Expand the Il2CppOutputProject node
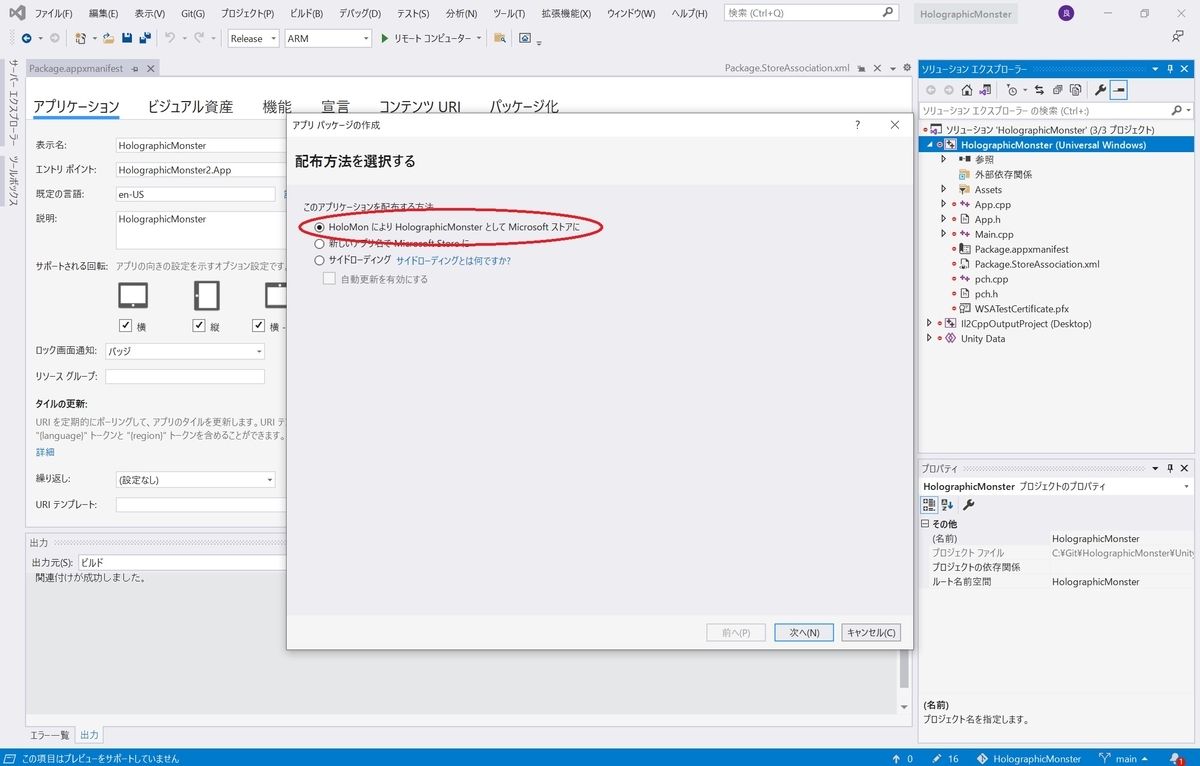 pyautogui.click(x=929, y=323)
